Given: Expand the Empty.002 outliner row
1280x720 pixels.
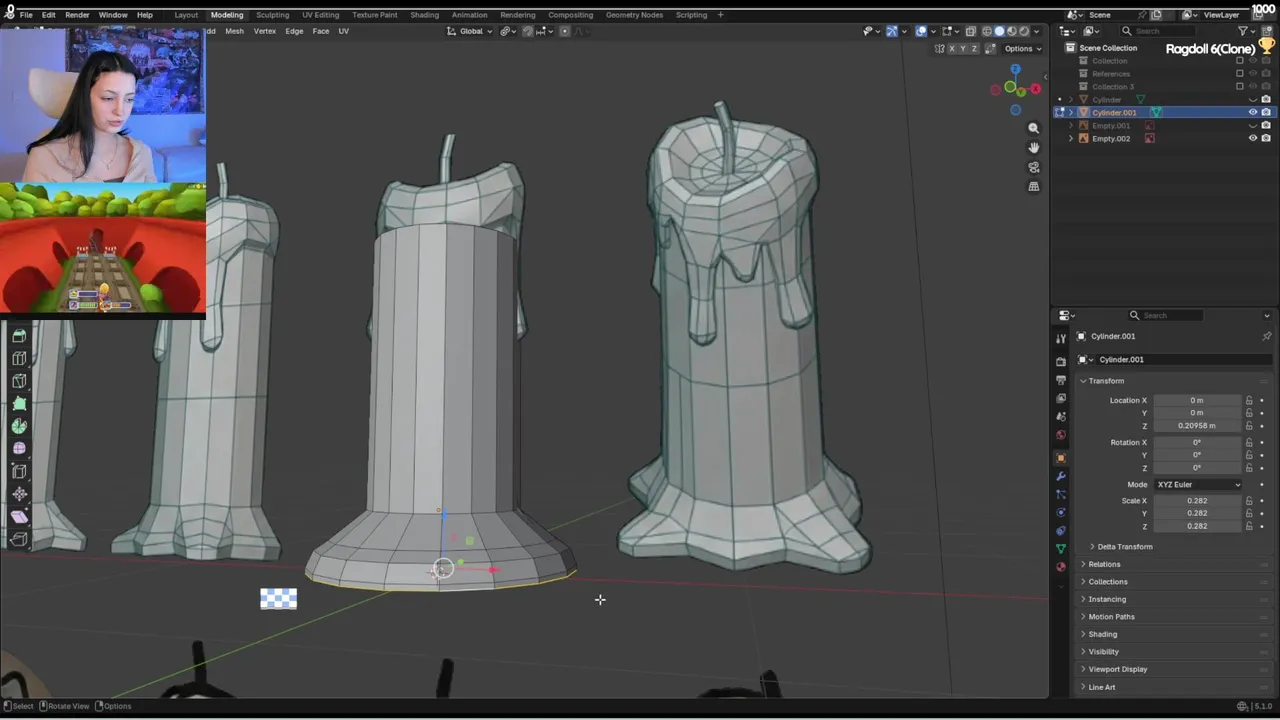Looking at the screenshot, I should coord(1071,138).
